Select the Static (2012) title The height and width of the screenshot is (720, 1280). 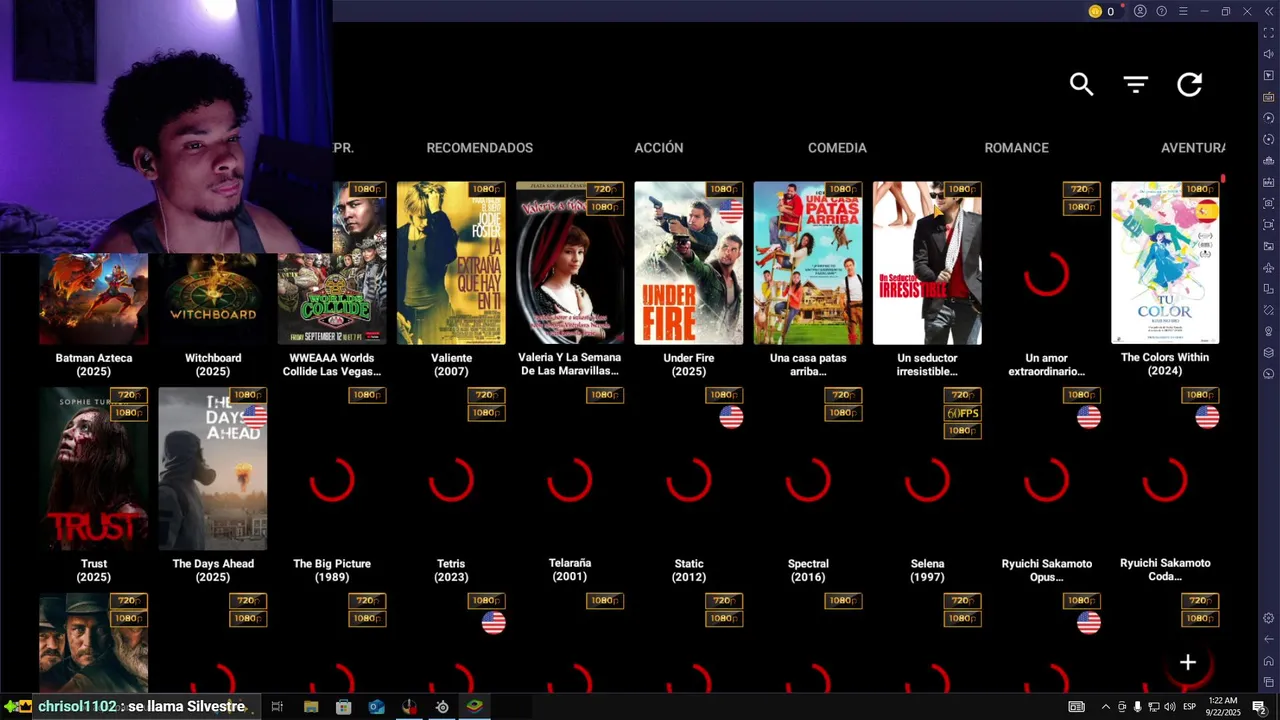[x=689, y=570]
